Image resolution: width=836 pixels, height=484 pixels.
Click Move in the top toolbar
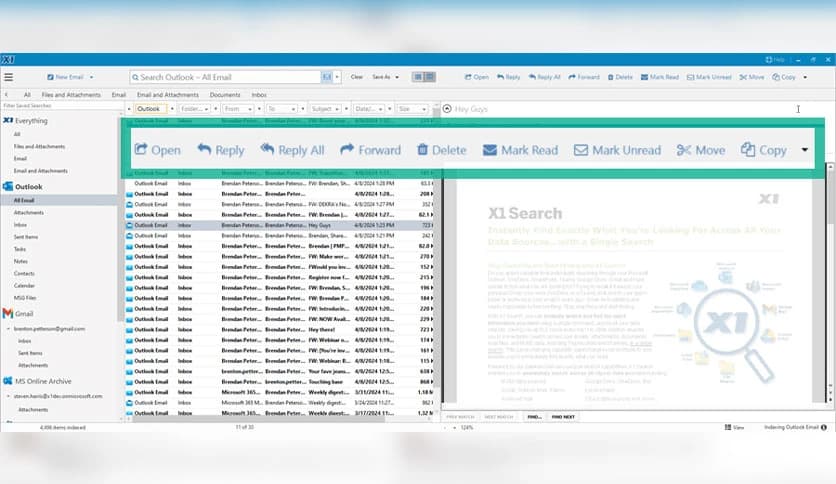pos(752,77)
